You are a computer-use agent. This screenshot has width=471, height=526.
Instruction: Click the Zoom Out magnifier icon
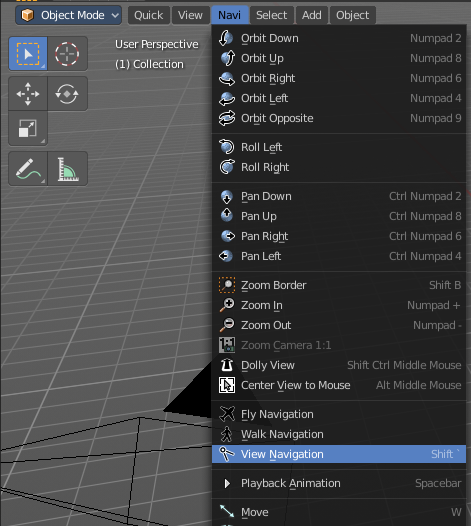[227, 325]
